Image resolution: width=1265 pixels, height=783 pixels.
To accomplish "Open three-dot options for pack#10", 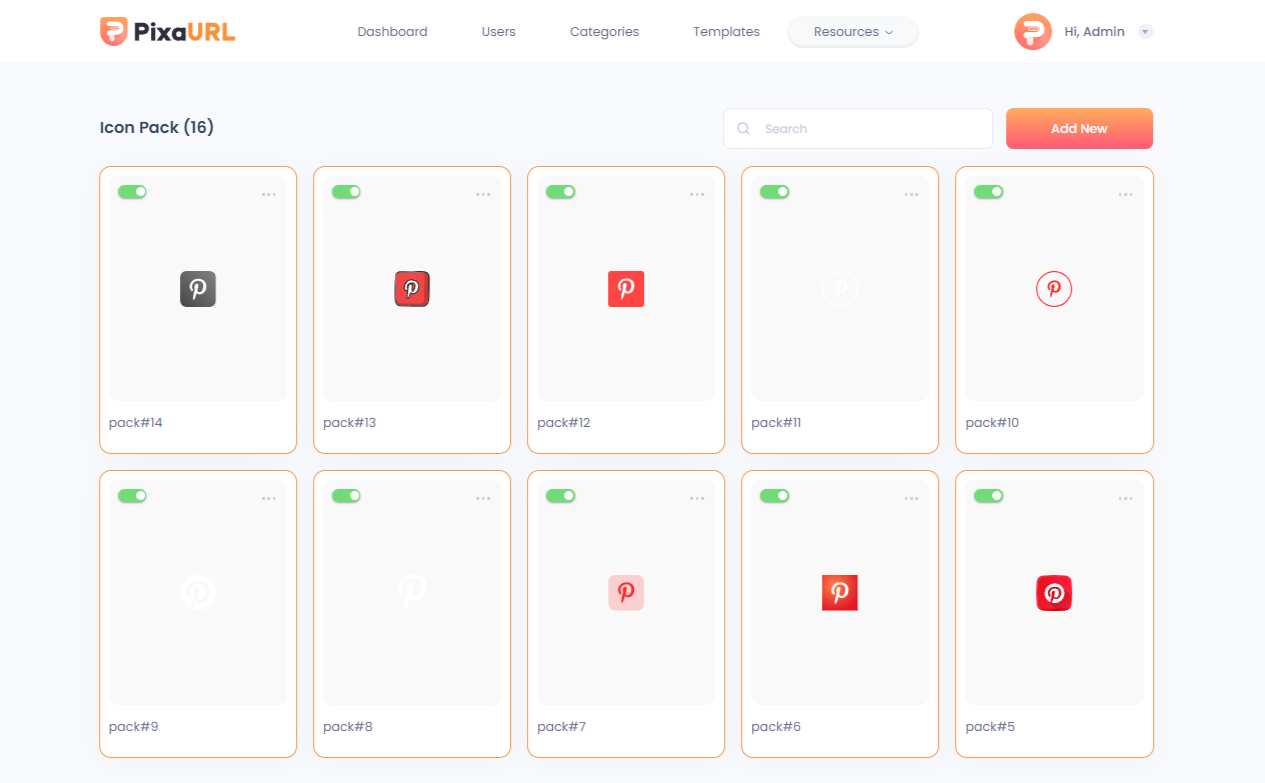I will tap(1125, 194).
